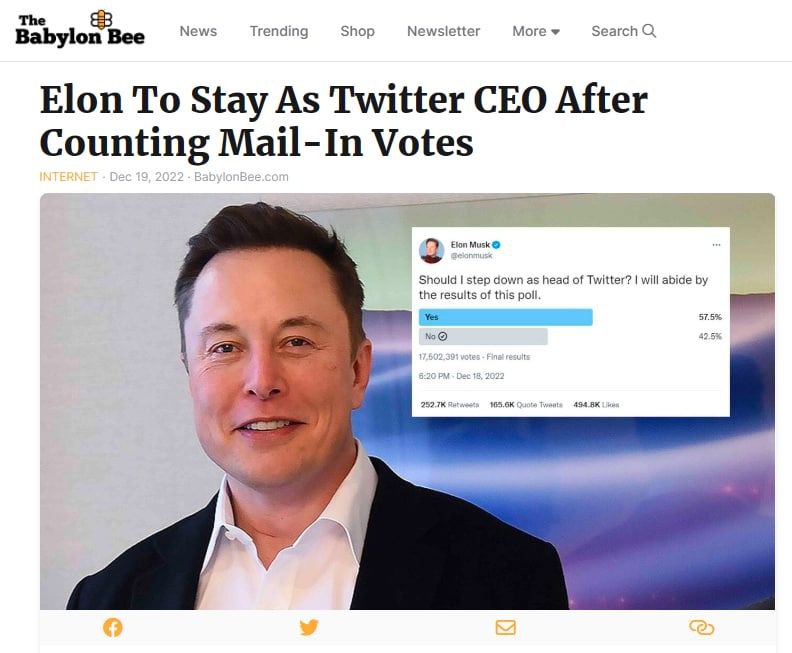The width and height of the screenshot is (792, 653).
Task: Select the 'No' poll option checkmark
Action: coord(443,336)
